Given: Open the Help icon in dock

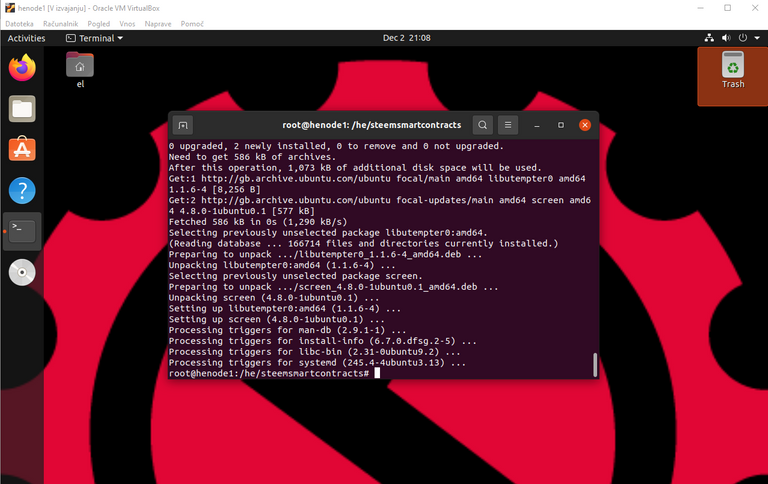Looking at the screenshot, I should coord(22,191).
